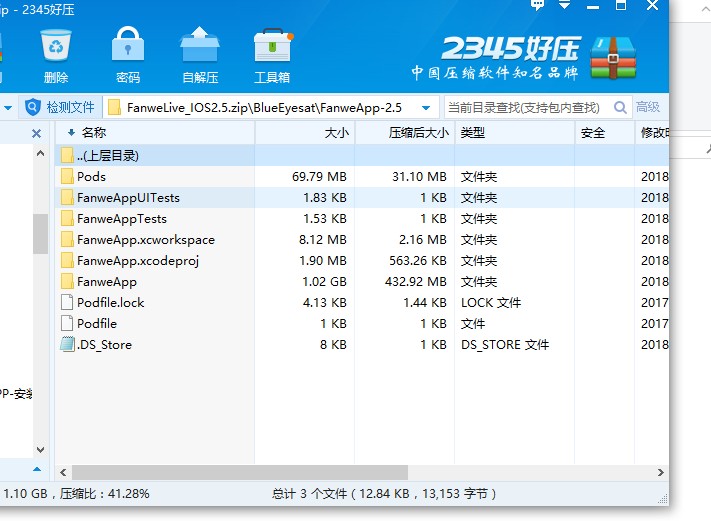Screen dimensions: 711x521
Task: Select FanweApp.xcodeproj folder icon
Action: [x=67, y=260]
